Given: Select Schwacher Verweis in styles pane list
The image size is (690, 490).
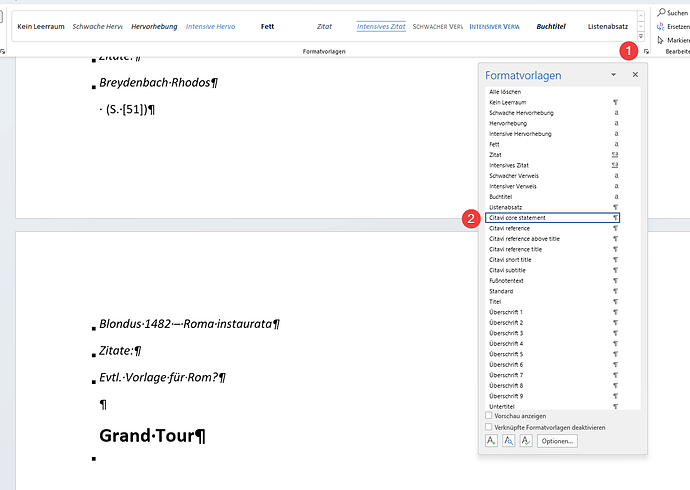Looking at the screenshot, I should point(552,176).
